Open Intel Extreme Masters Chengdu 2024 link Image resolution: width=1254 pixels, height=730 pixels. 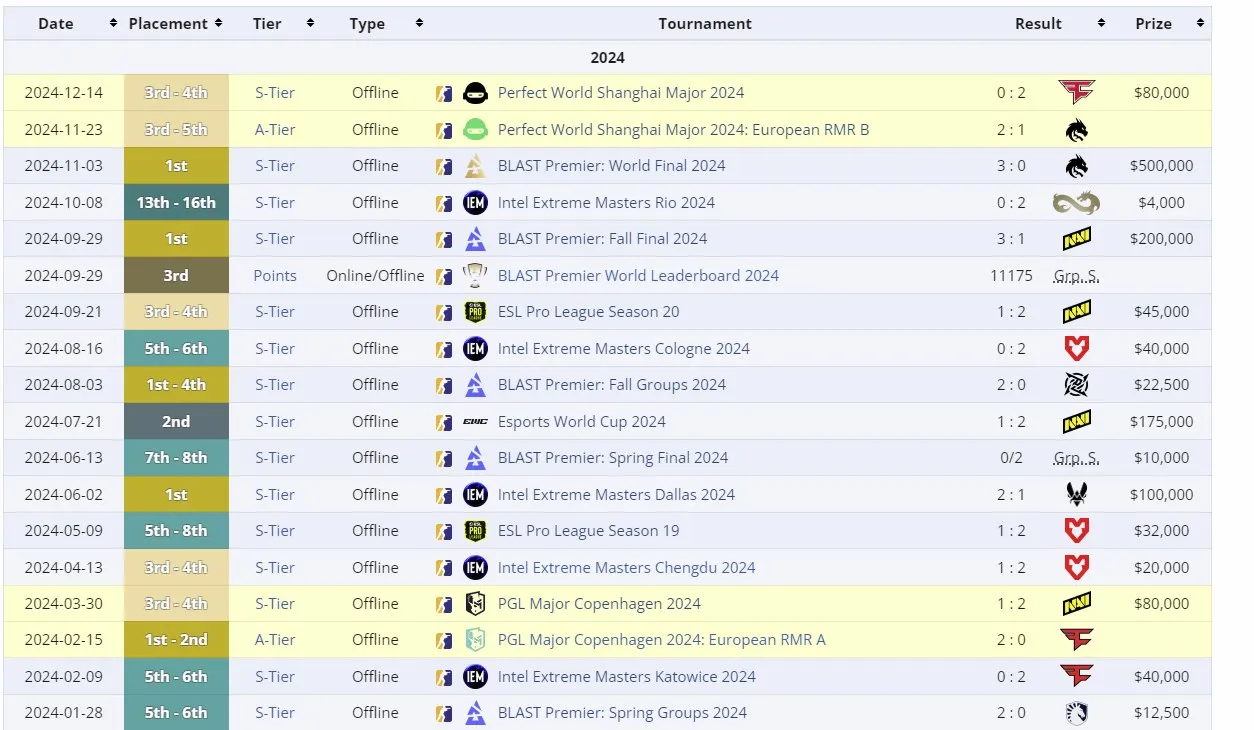626,567
